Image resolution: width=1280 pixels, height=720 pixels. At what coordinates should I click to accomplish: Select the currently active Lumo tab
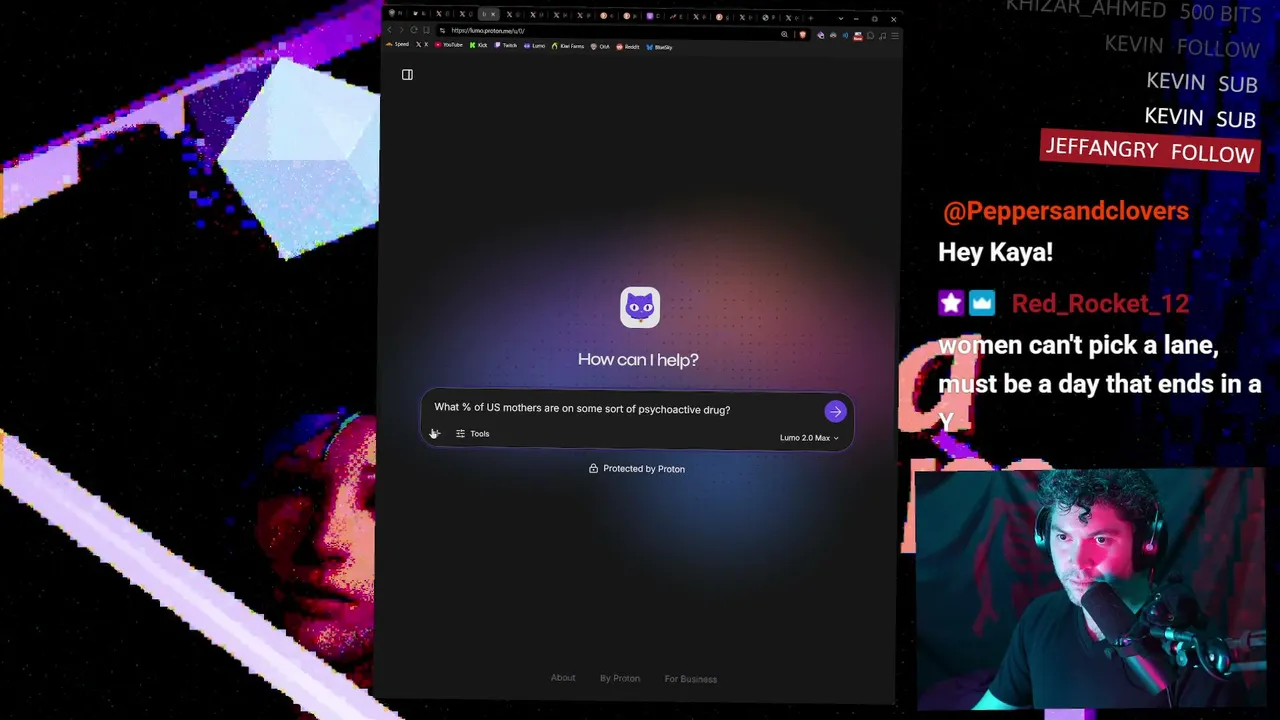(x=489, y=14)
